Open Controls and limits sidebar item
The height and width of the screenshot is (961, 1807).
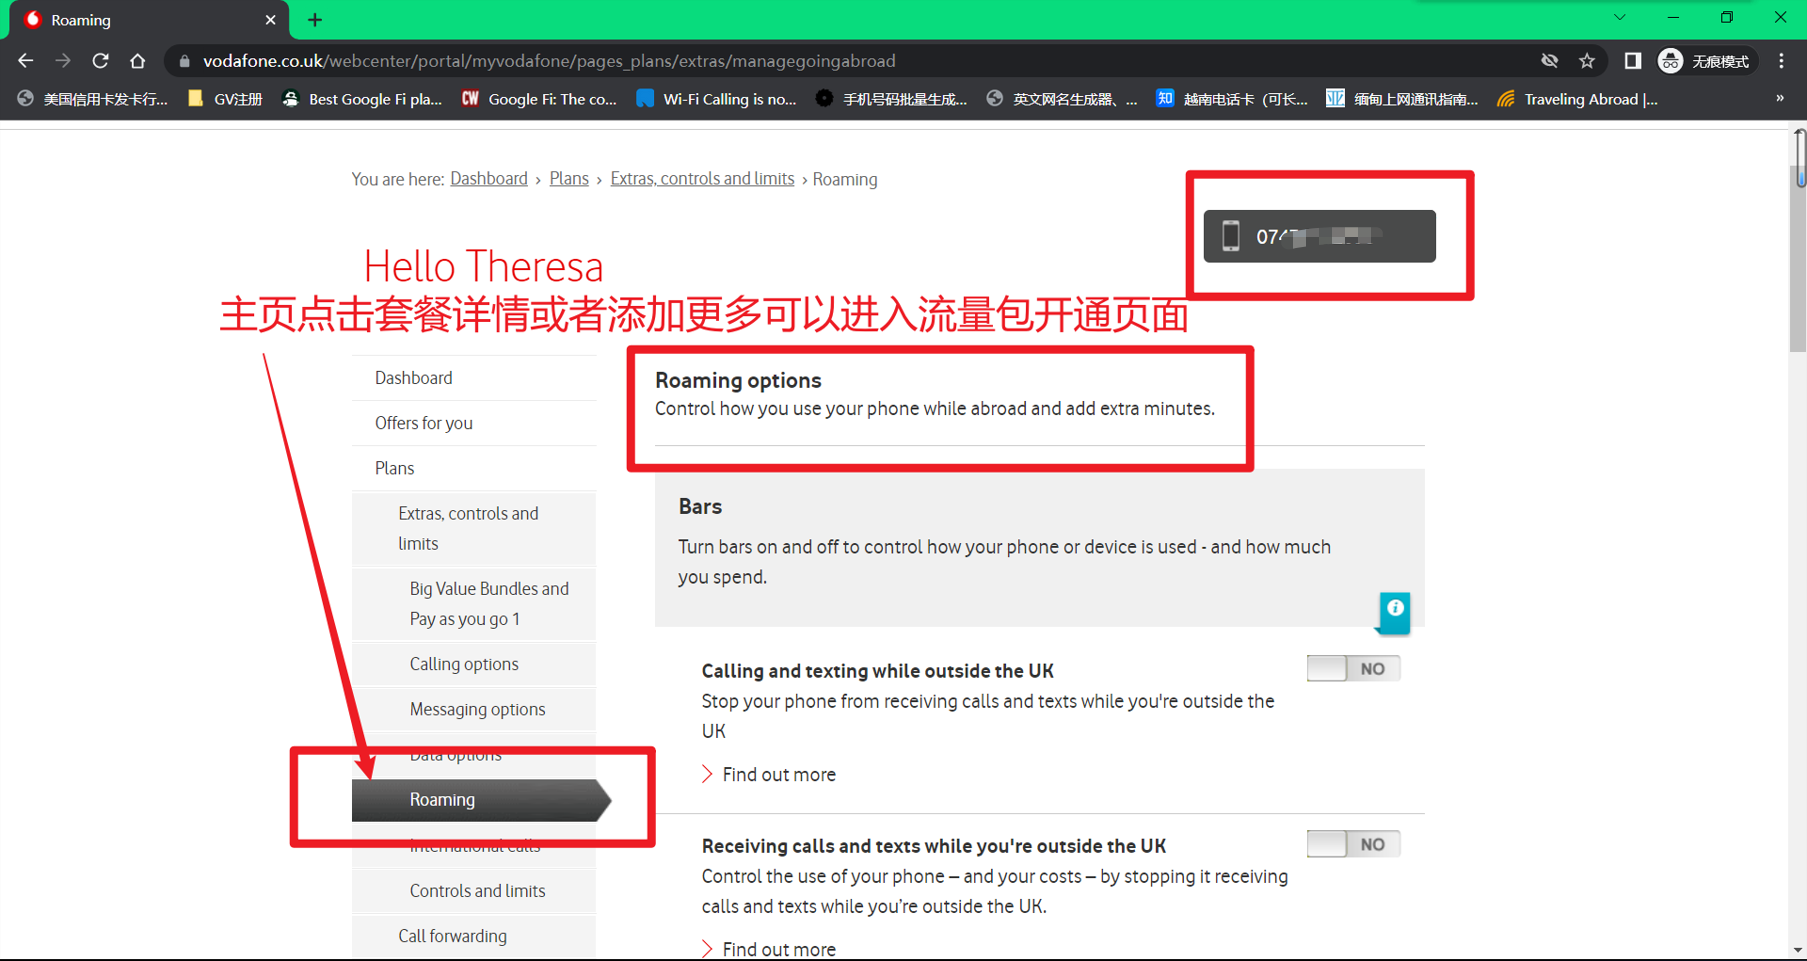(477, 891)
